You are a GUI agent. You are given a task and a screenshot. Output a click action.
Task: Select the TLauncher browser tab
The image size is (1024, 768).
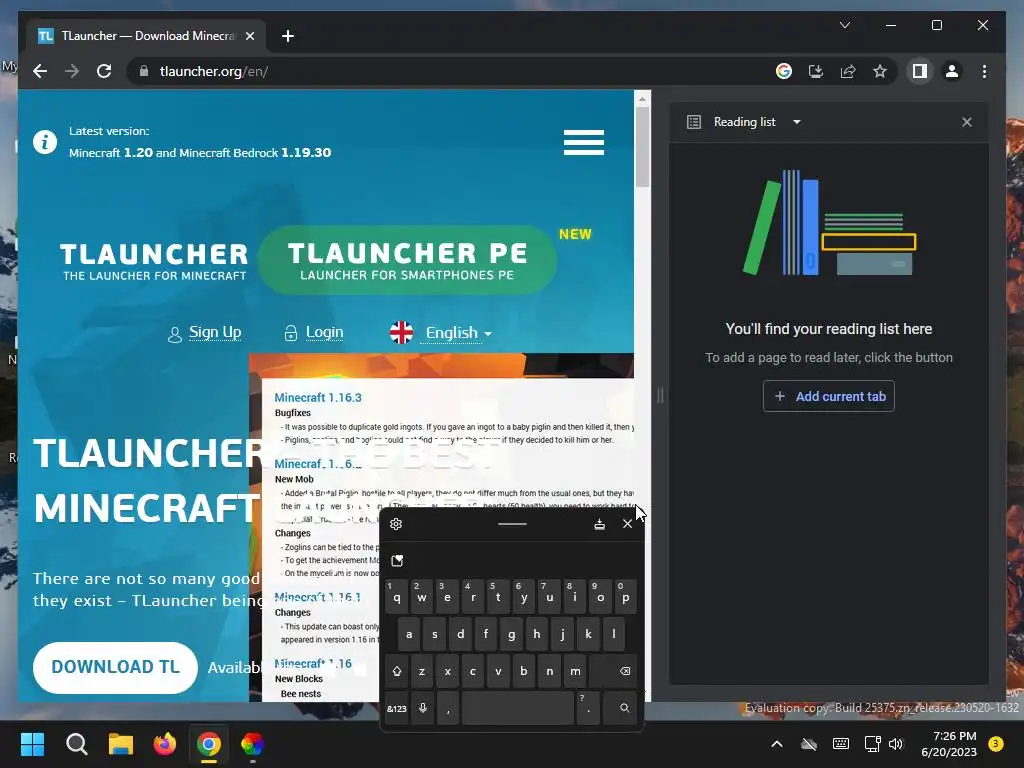click(146, 36)
